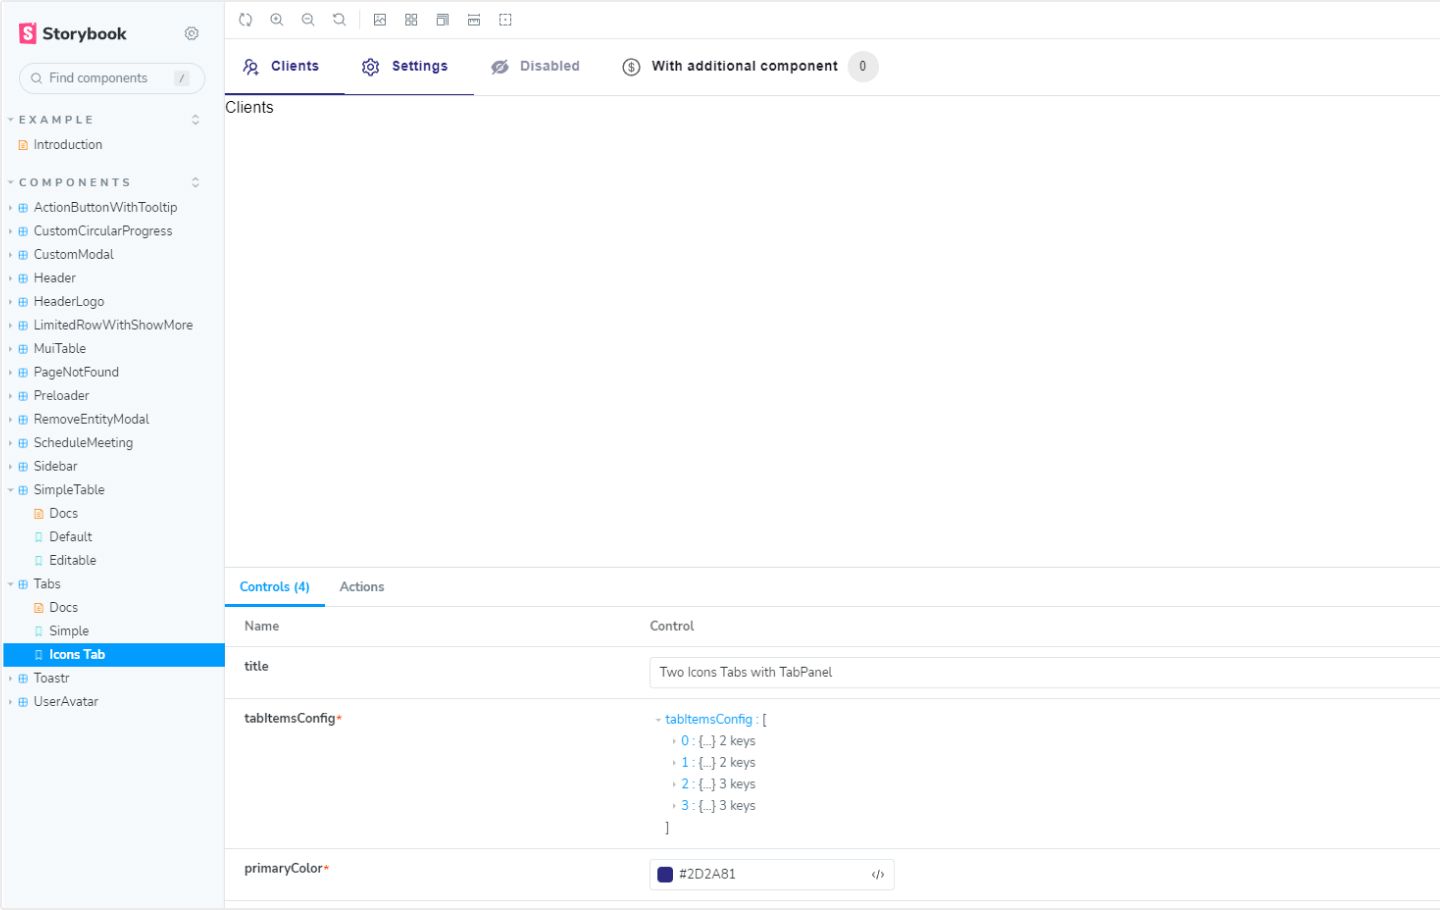
Task: Expand the Header component
Action: point(55,278)
